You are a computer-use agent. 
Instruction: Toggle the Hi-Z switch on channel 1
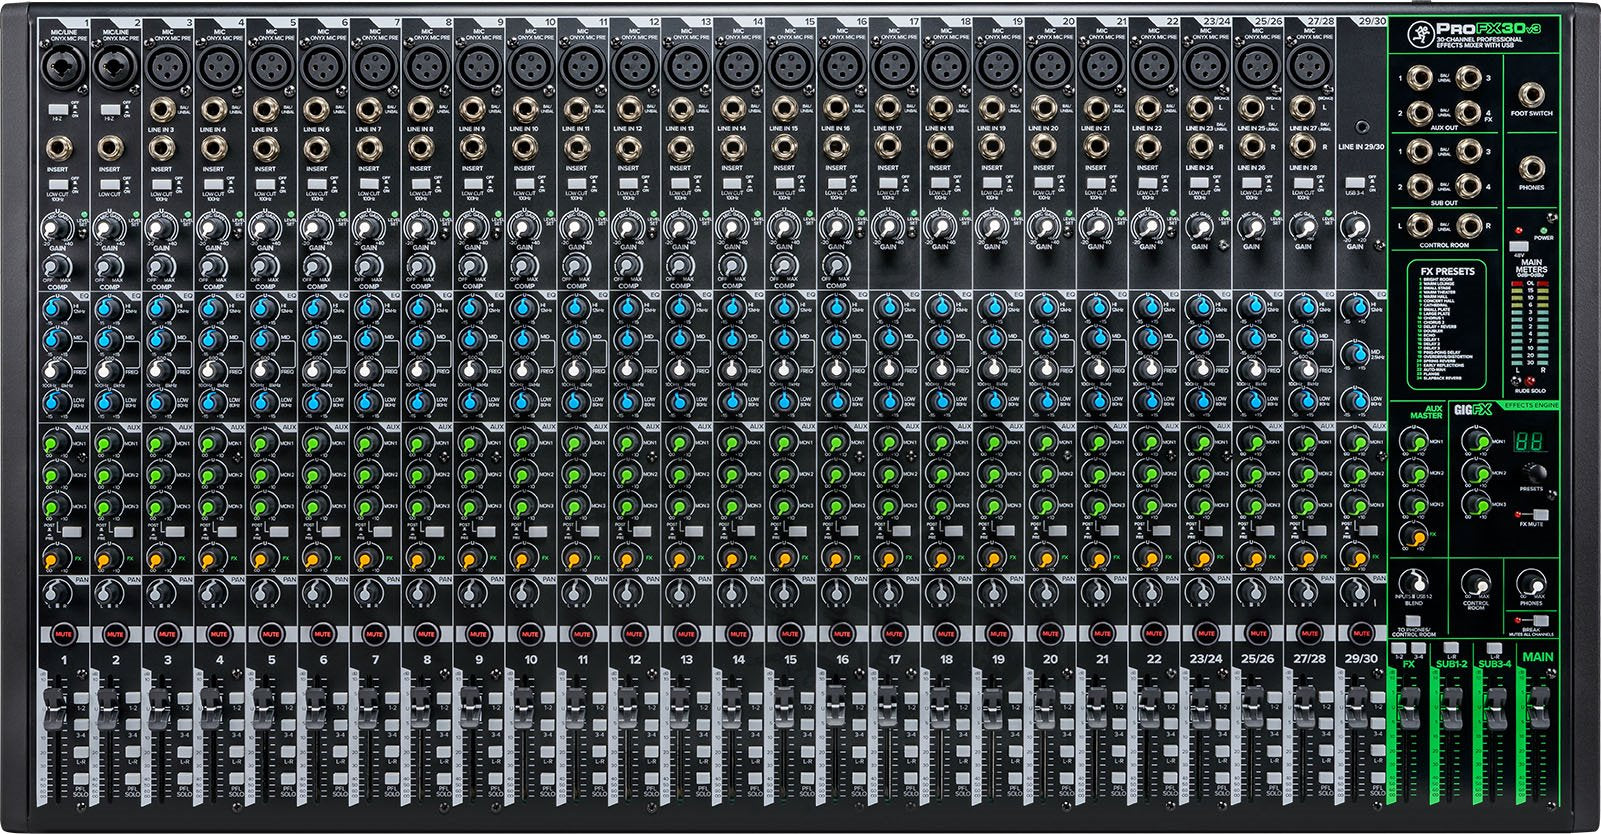pyautogui.click(x=58, y=105)
